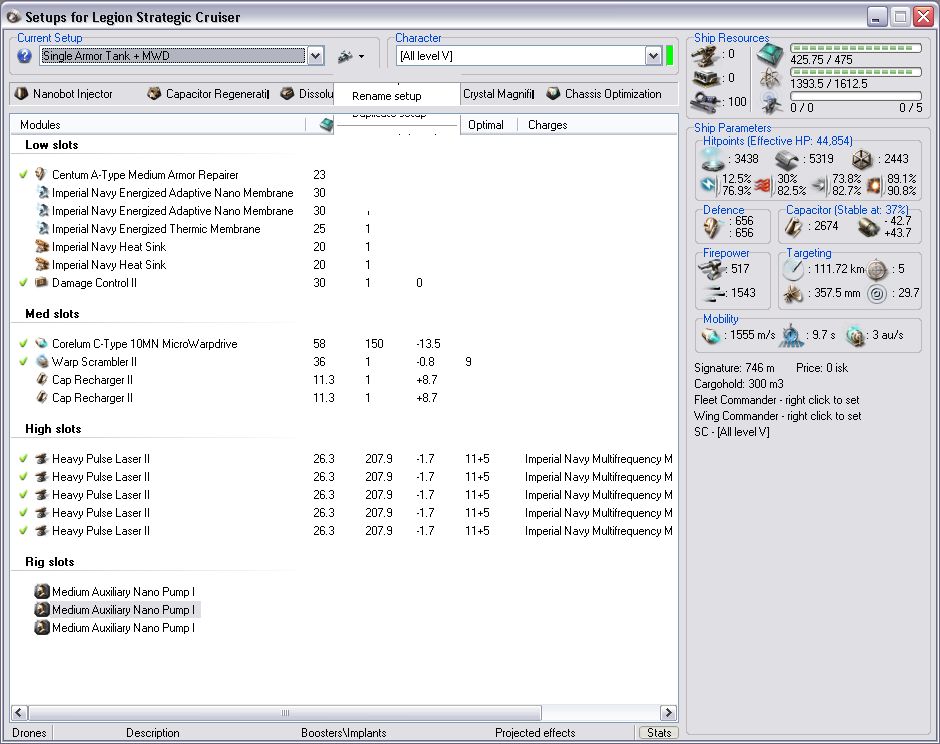Select Rename setup from the menu

coord(387,96)
